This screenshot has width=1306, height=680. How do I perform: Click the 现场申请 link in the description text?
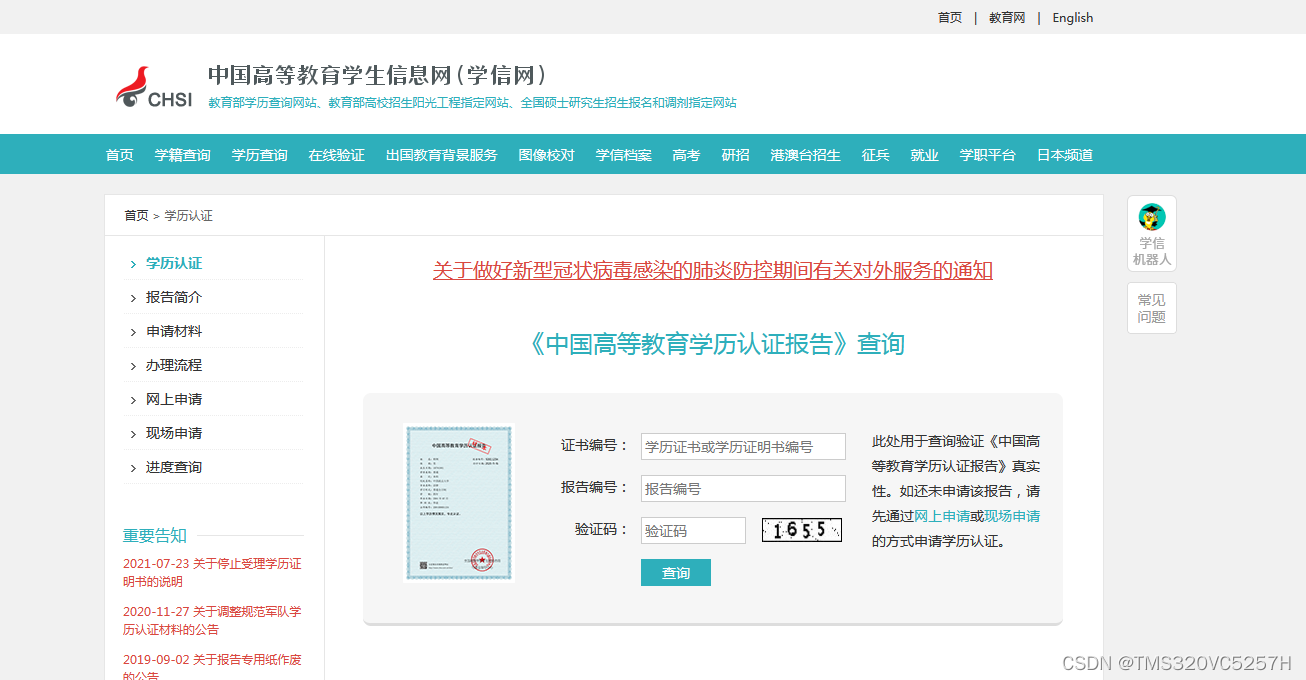(1012, 516)
